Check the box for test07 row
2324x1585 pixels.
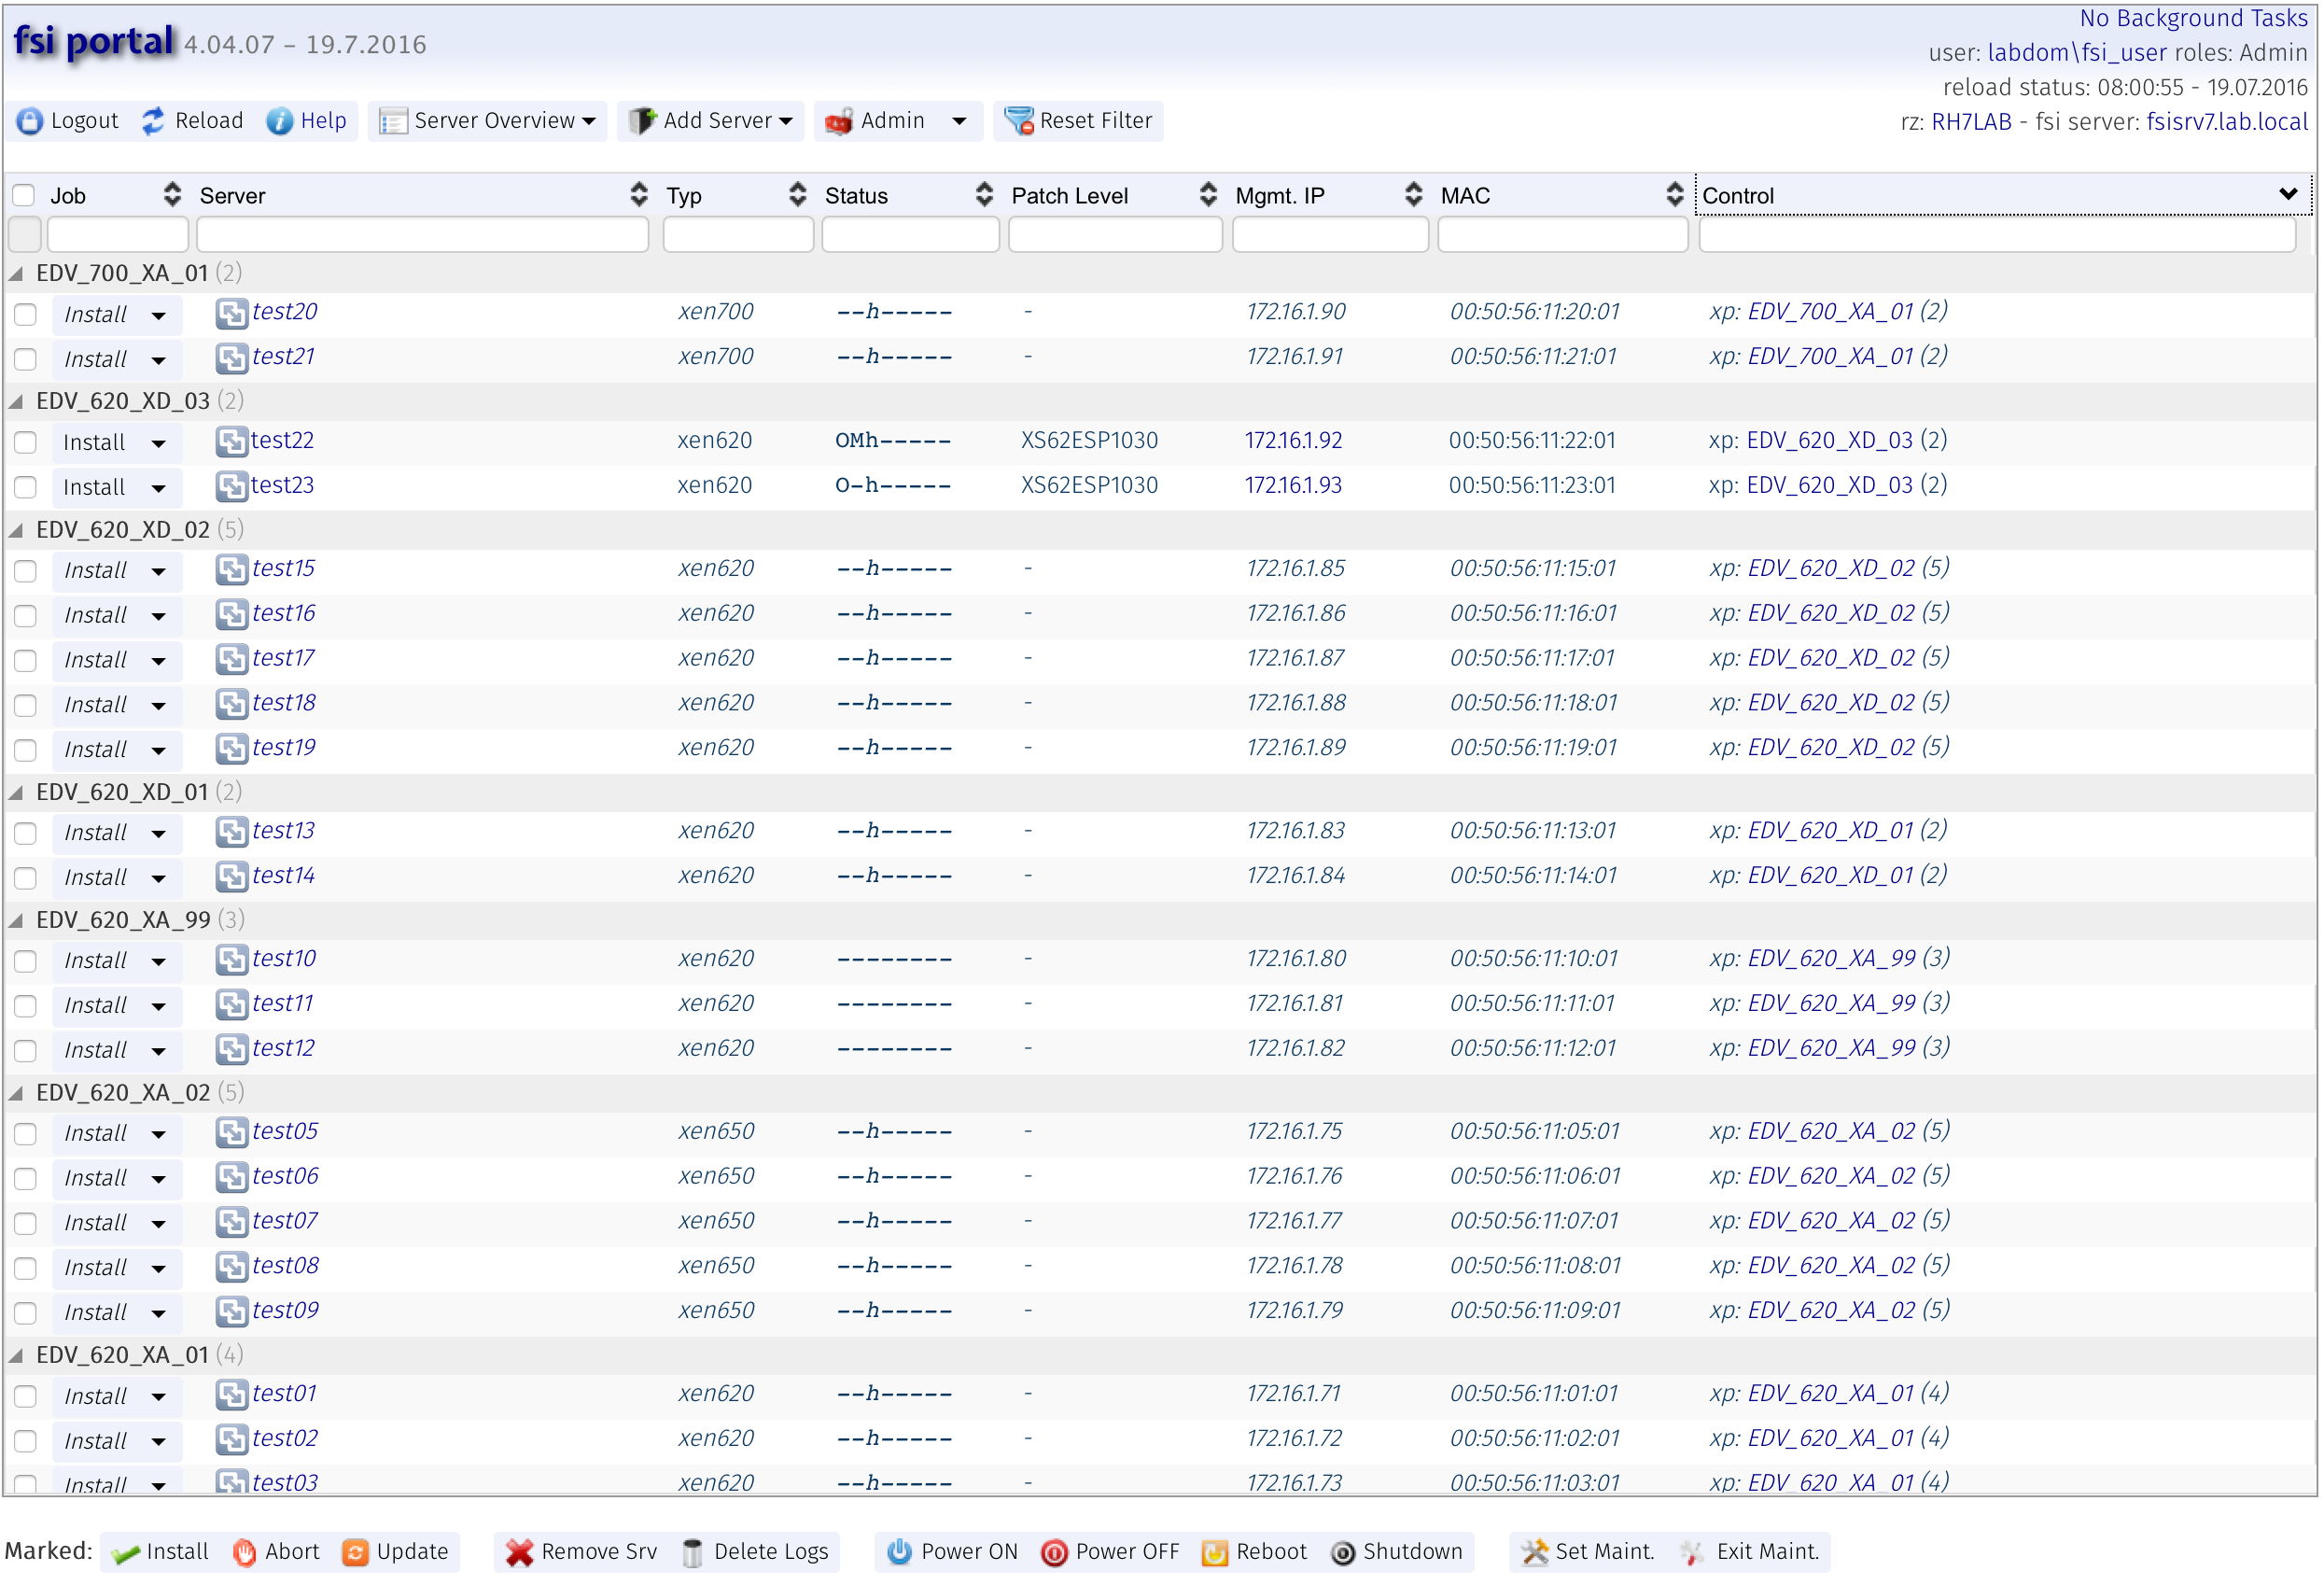[x=25, y=1224]
